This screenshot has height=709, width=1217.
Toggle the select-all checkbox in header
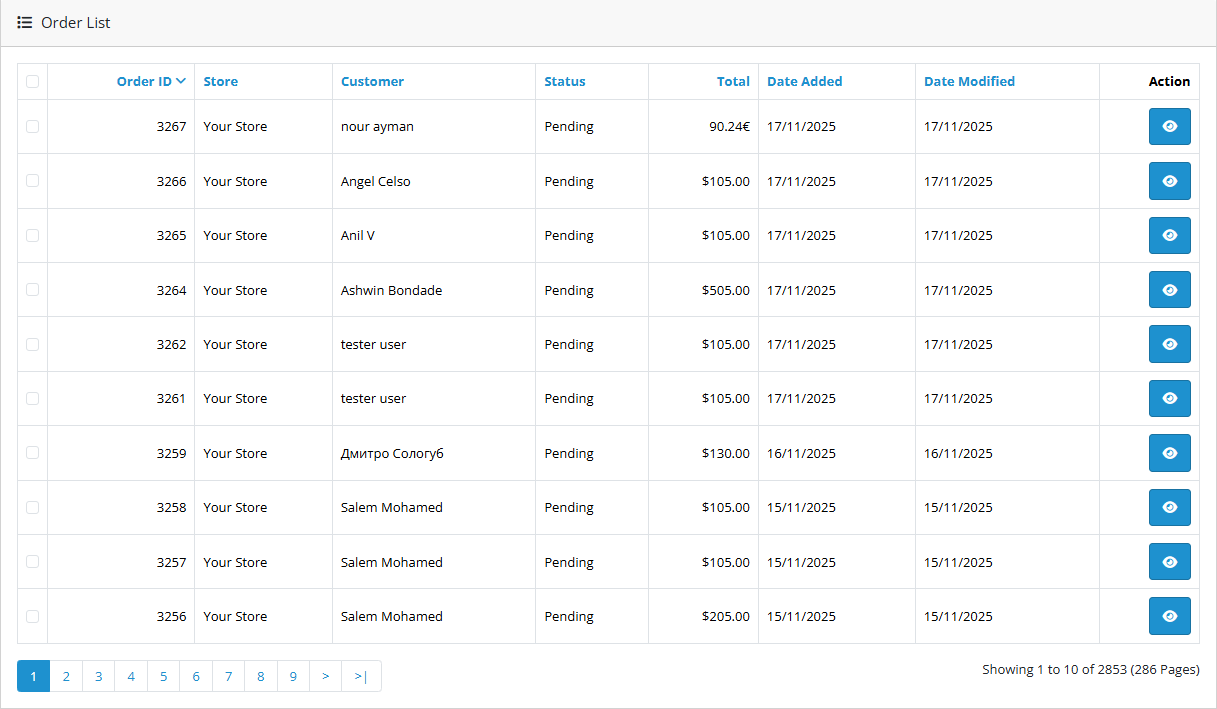point(33,81)
